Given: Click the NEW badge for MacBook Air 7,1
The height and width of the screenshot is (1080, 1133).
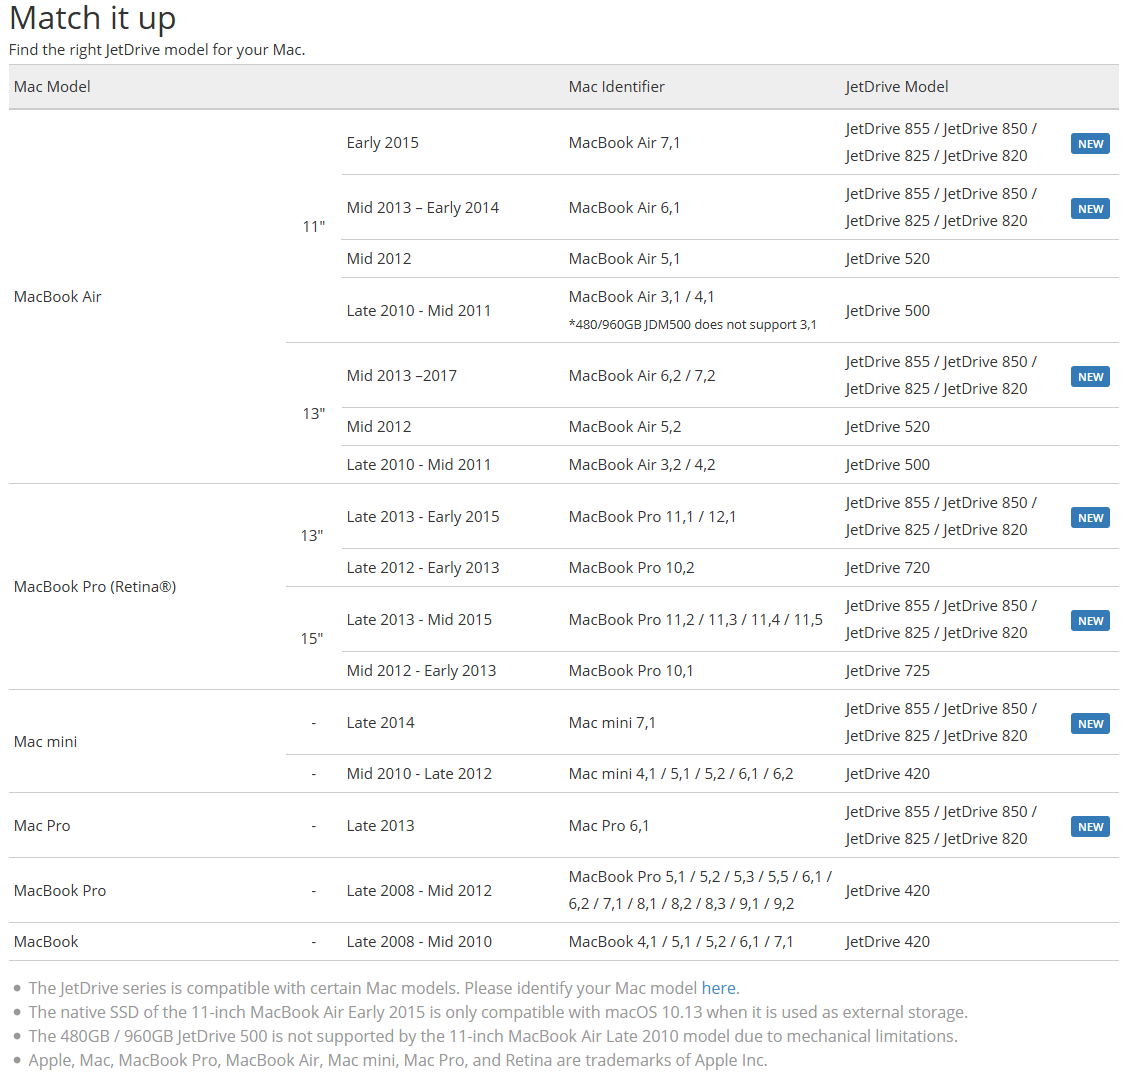Looking at the screenshot, I should 1090,144.
